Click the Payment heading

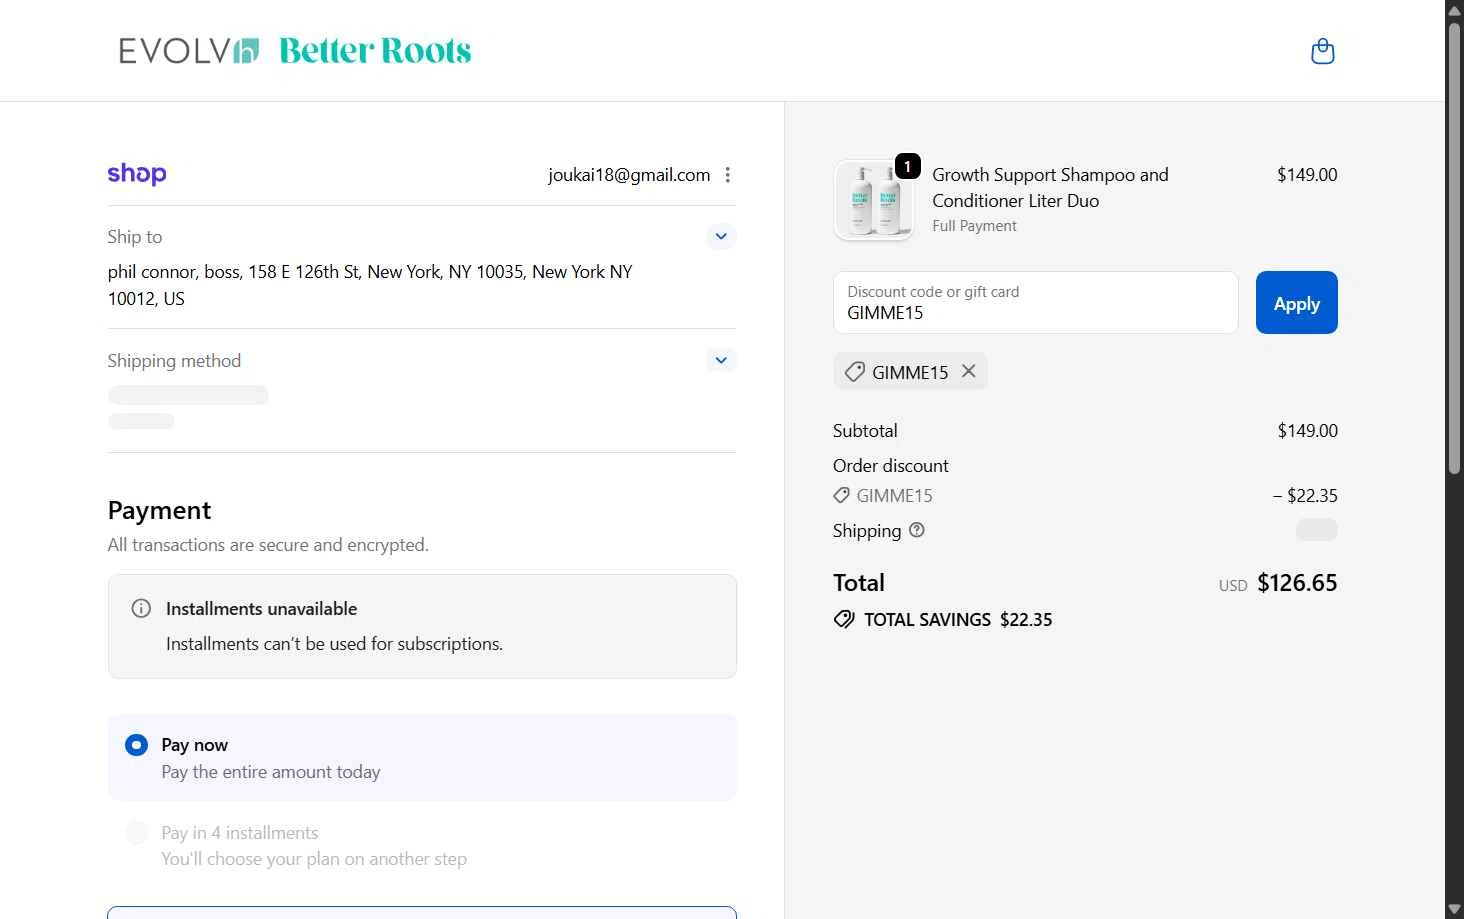[x=159, y=510]
